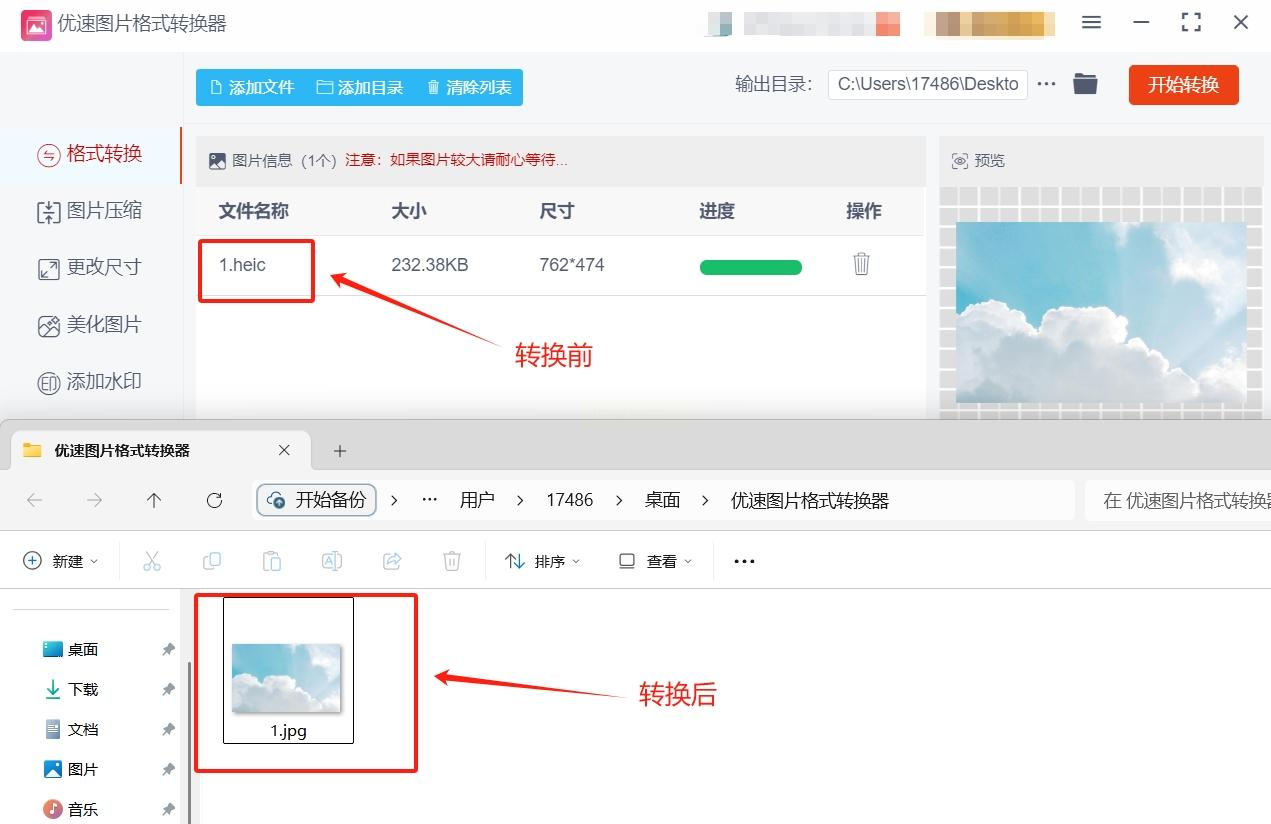1271x824 pixels.
Task: Click the Explorer cut scissors icon
Action: [x=152, y=561]
